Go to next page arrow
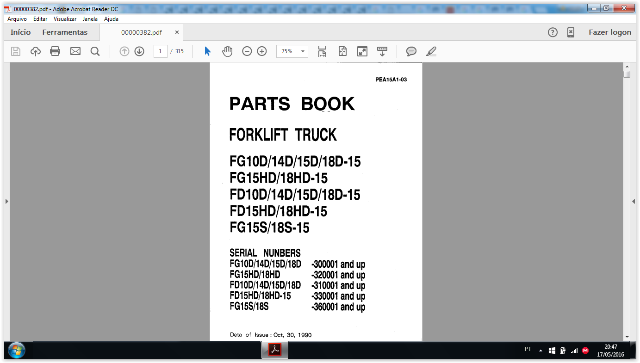 tap(140, 51)
